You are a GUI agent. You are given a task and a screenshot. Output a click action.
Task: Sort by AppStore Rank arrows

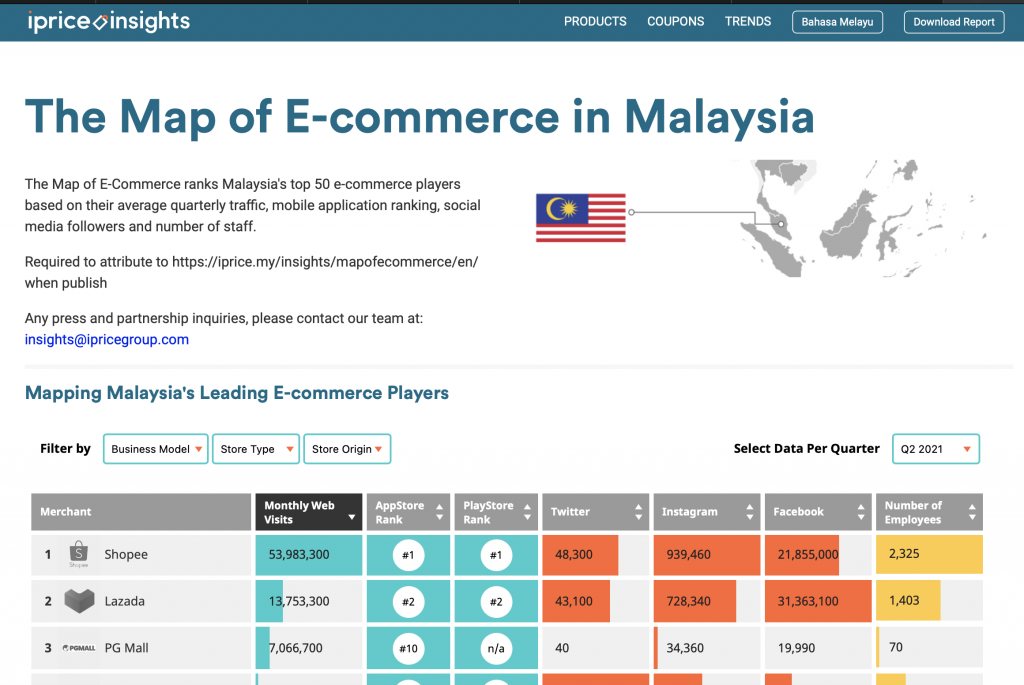point(440,512)
